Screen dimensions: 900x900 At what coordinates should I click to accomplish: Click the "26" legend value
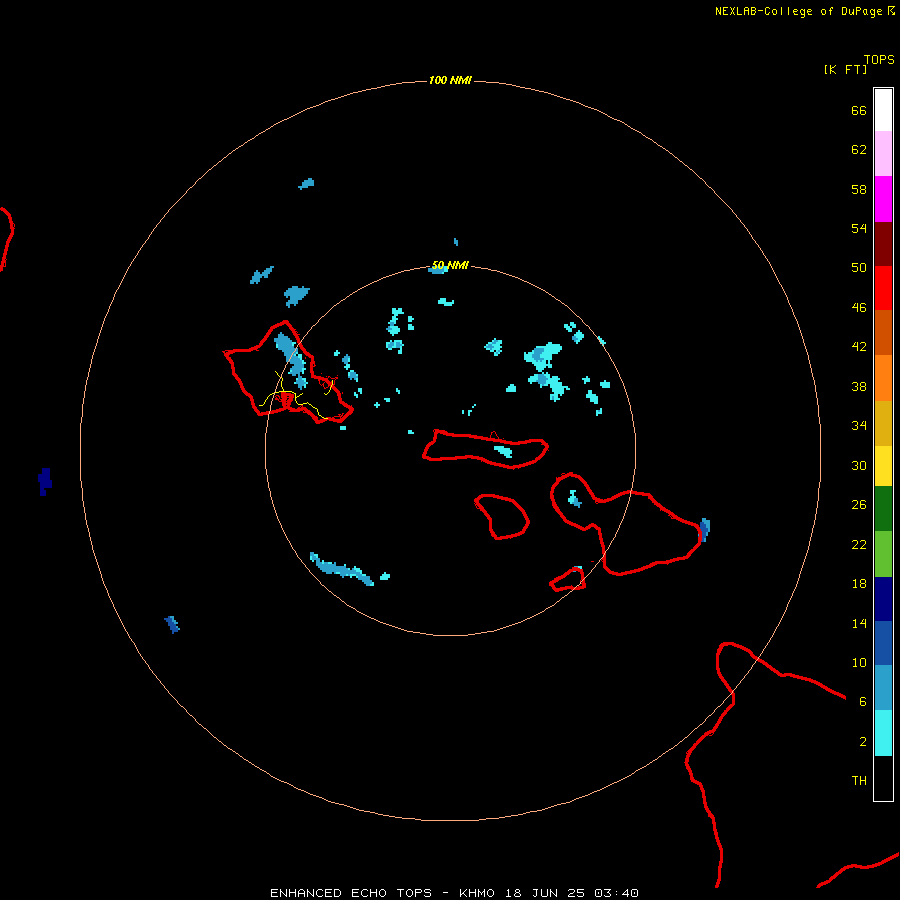tap(859, 505)
